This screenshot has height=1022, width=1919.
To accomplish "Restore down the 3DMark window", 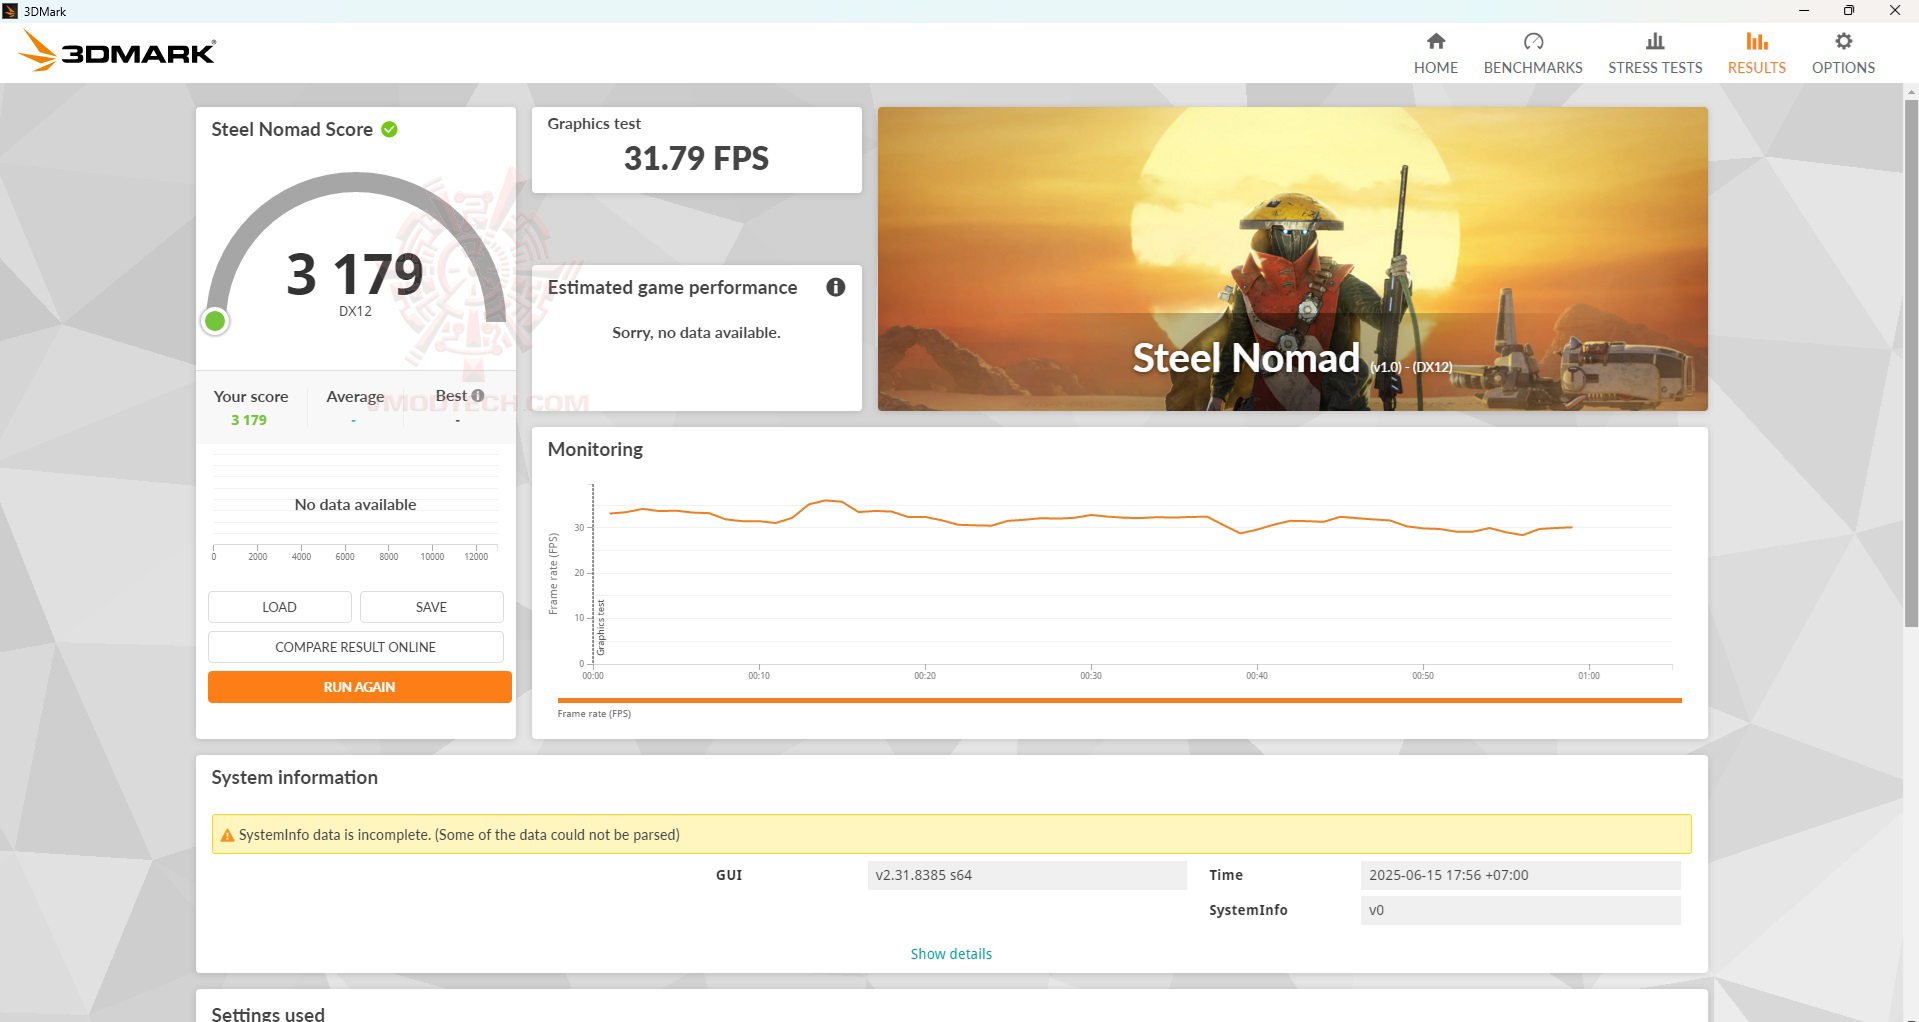I will [1849, 11].
